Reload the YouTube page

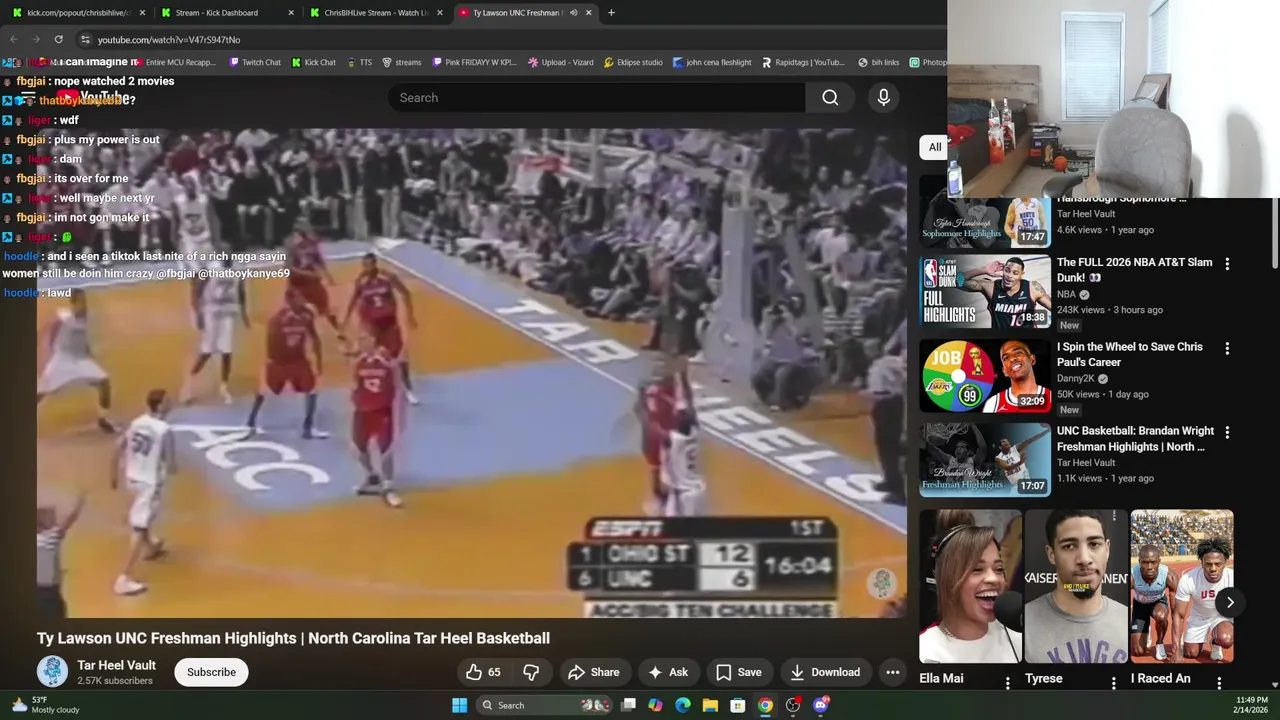58,39
